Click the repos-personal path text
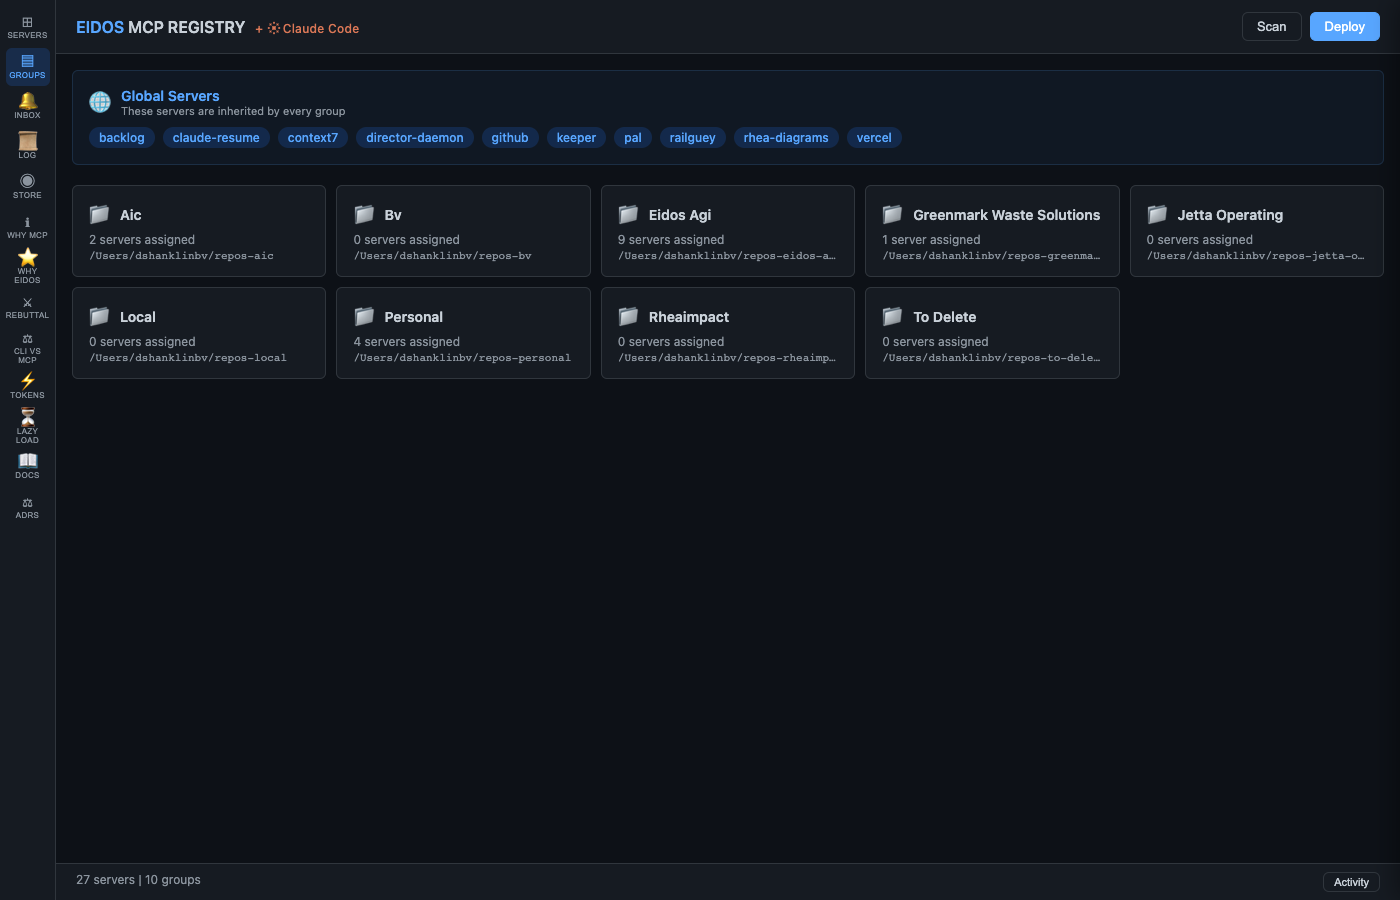This screenshot has width=1400, height=900. point(462,358)
